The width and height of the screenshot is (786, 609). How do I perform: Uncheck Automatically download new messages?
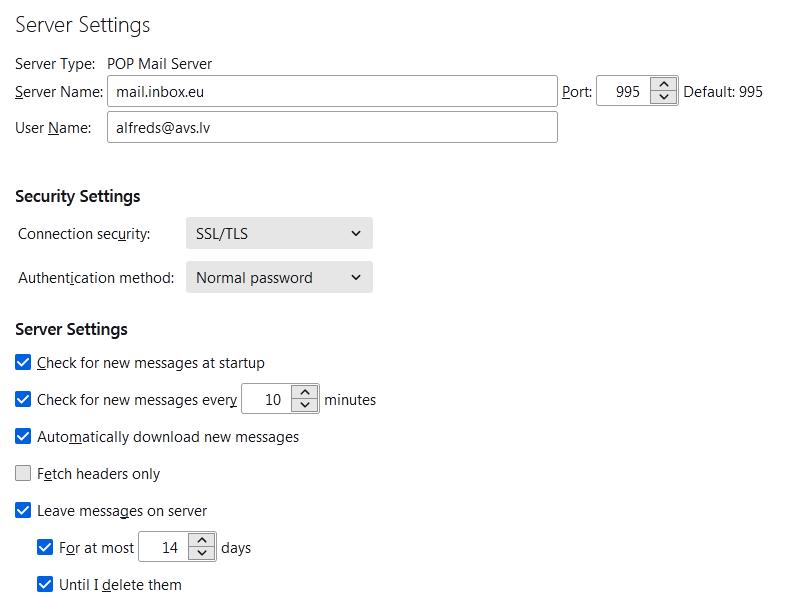click(24, 436)
